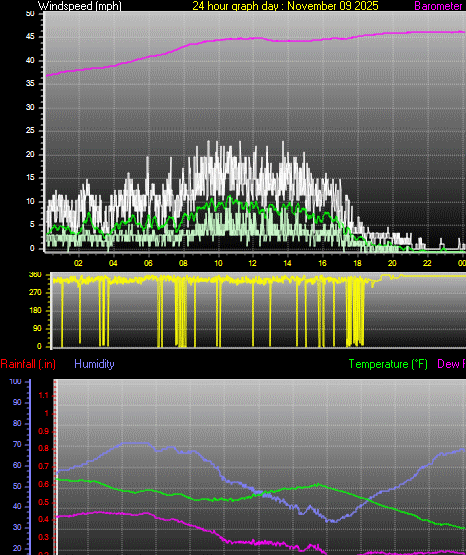Click the Rainfall (.in) legend label
466x555 pixels.
pos(28,364)
